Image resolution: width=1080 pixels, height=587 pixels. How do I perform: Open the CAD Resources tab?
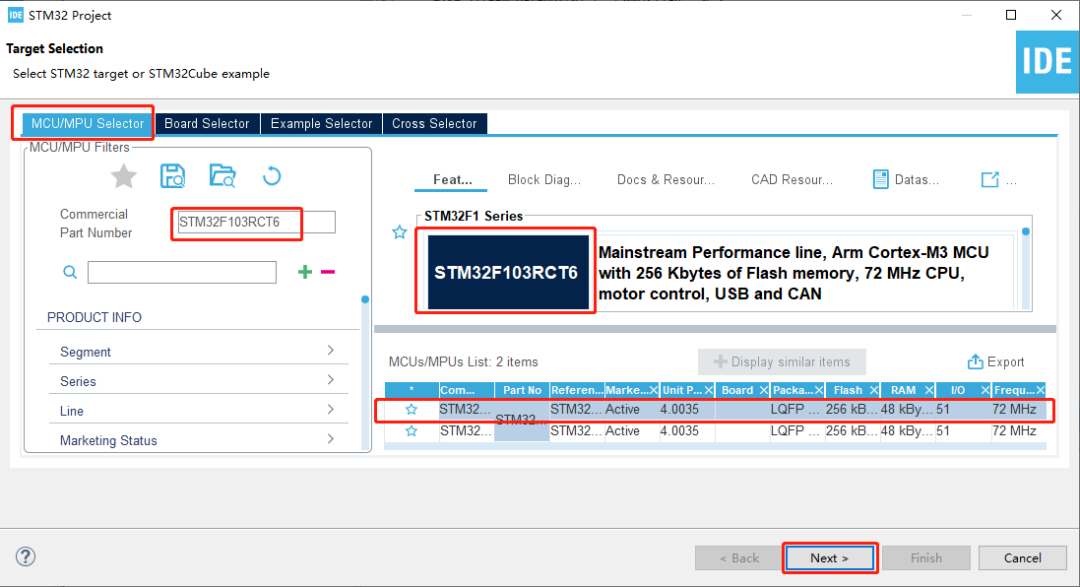(x=792, y=180)
